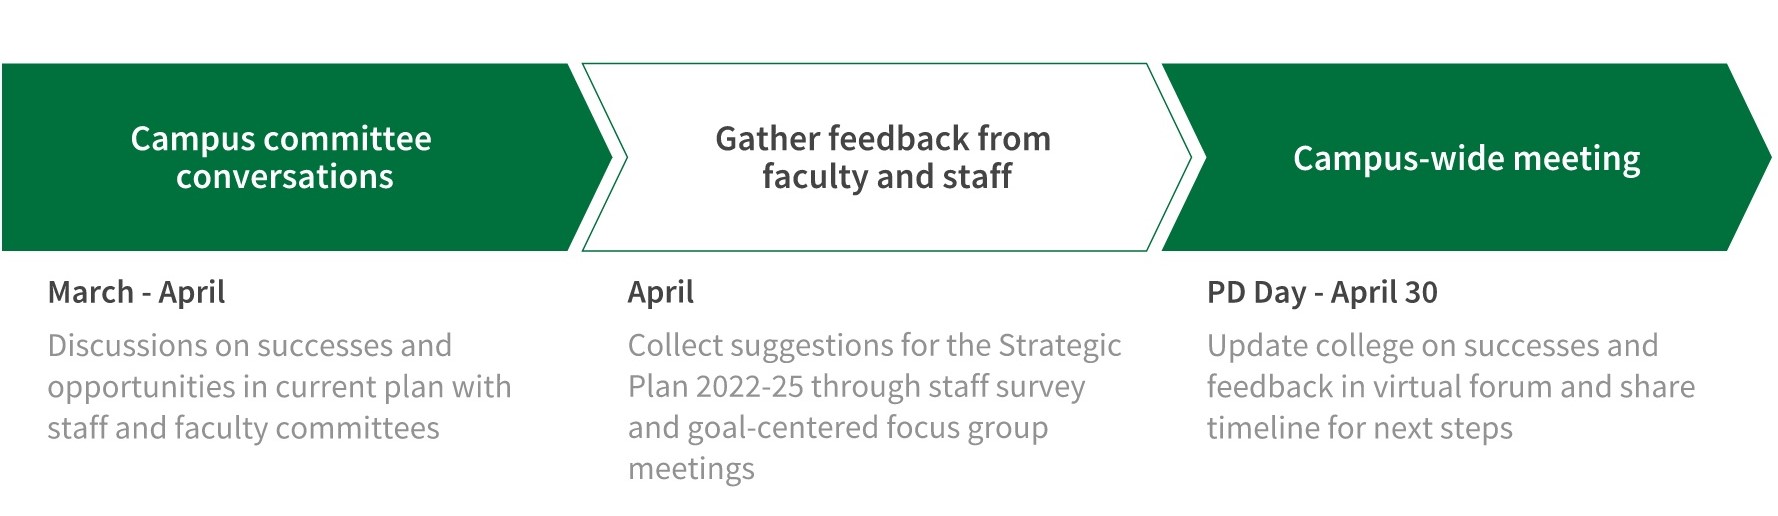The height and width of the screenshot is (516, 1778).
Task: Click the final word "meetings"
Action: 691,469
